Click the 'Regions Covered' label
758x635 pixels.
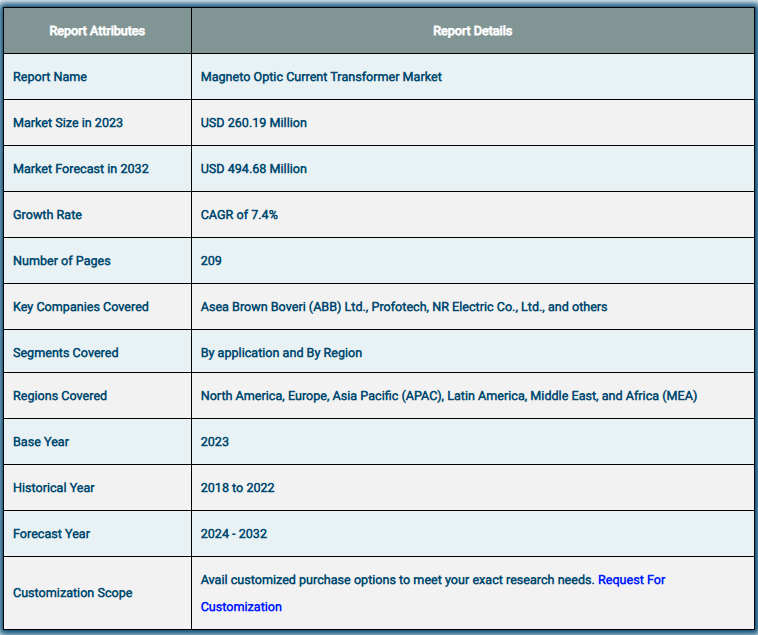60,396
